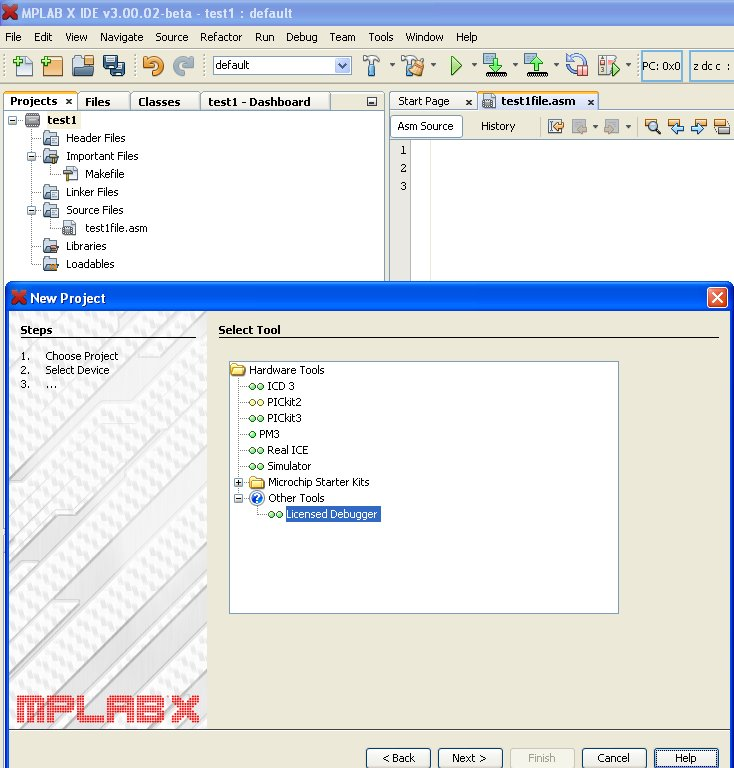Click the Makefile icon in project tree
734x768 pixels.
tap(71, 174)
